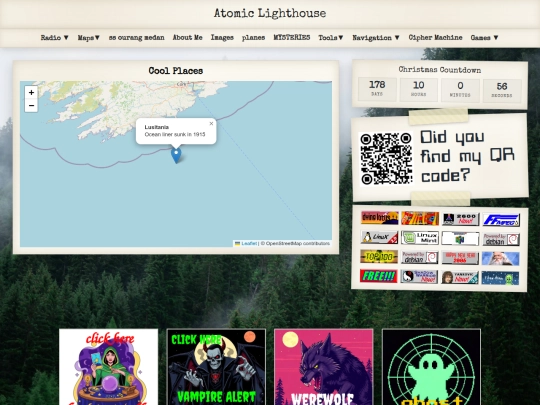Viewport: 540px width, 405px height.
Task: Click the Linux Tux penguin badge
Action: click(x=379, y=237)
